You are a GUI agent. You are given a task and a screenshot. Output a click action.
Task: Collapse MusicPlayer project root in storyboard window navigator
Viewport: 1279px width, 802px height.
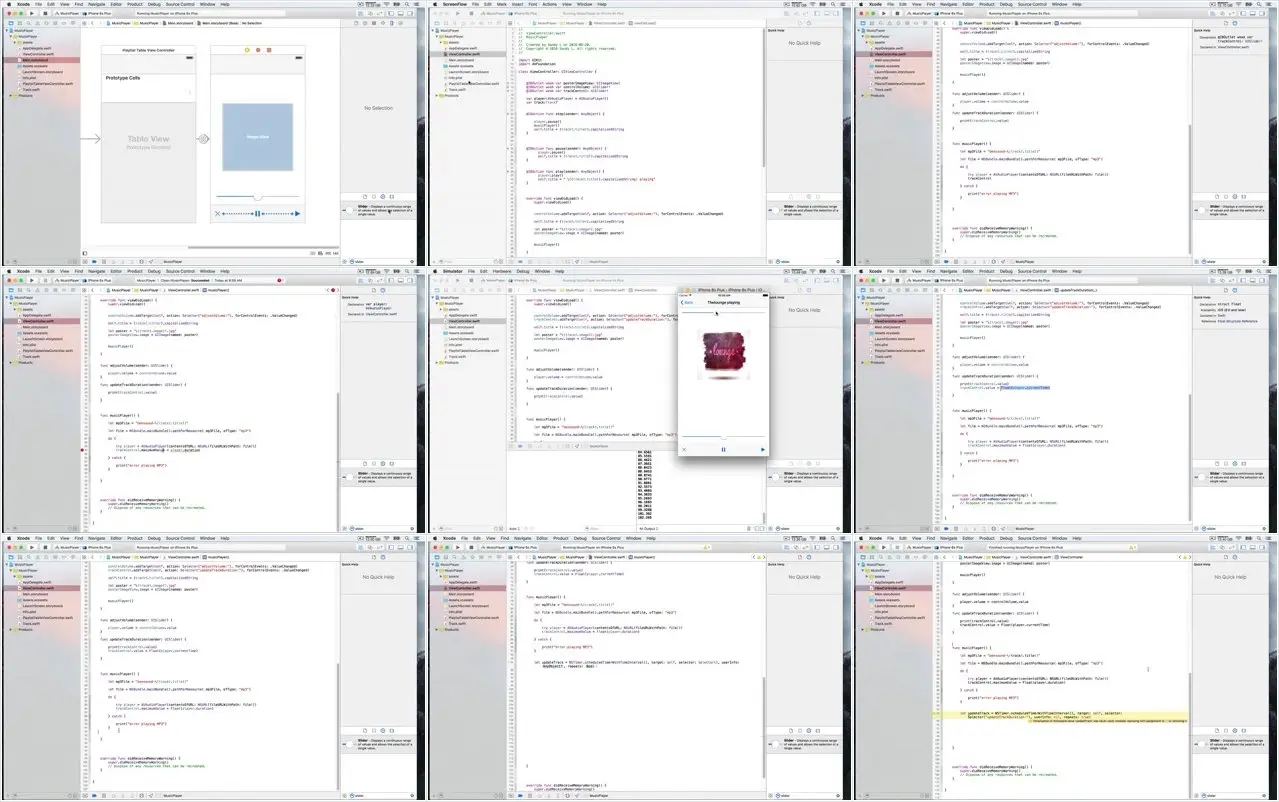tap(5, 30)
